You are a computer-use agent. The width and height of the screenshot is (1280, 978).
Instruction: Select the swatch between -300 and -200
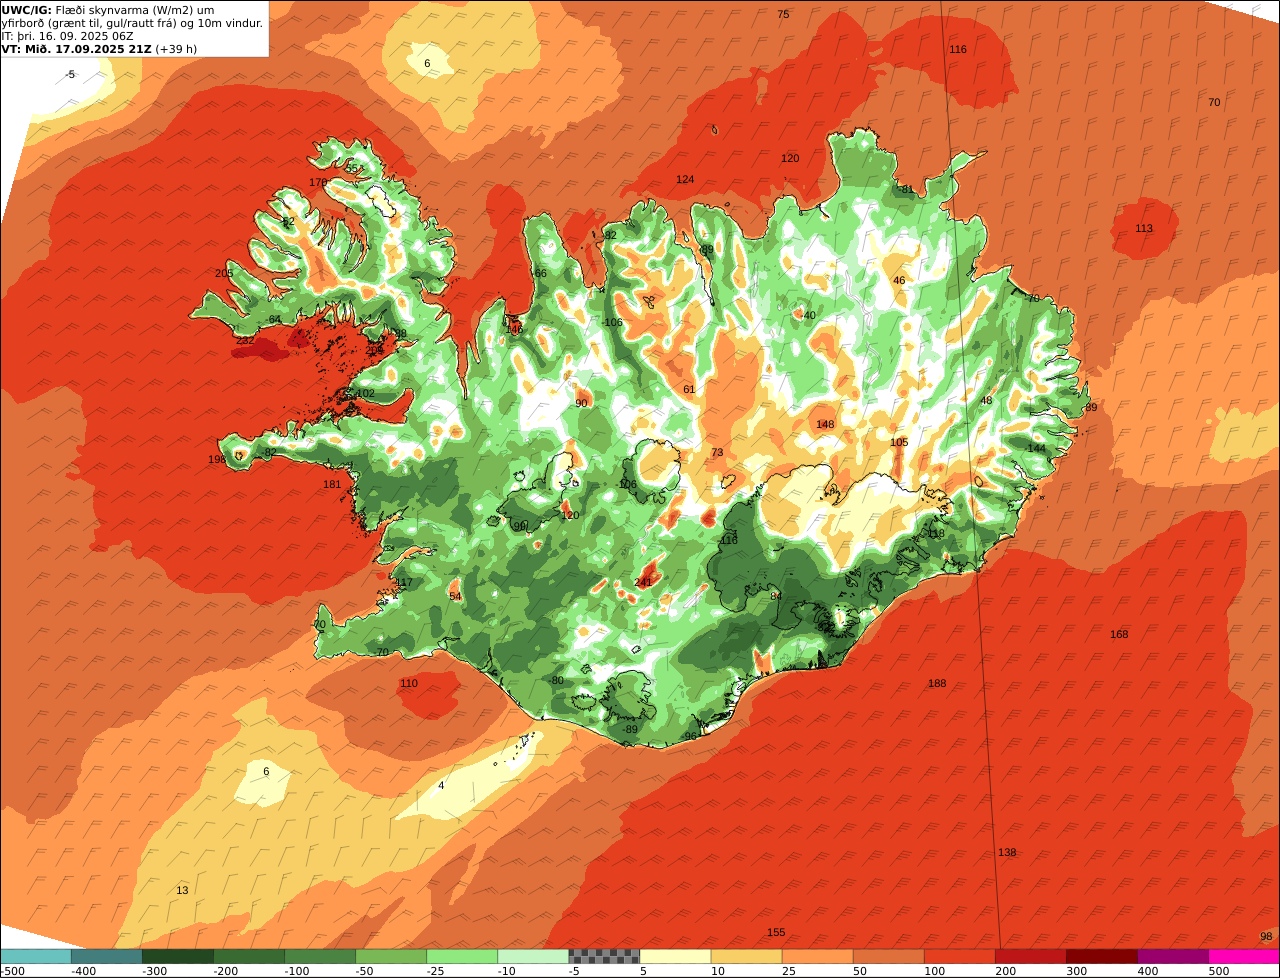click(x=177, y=956)
